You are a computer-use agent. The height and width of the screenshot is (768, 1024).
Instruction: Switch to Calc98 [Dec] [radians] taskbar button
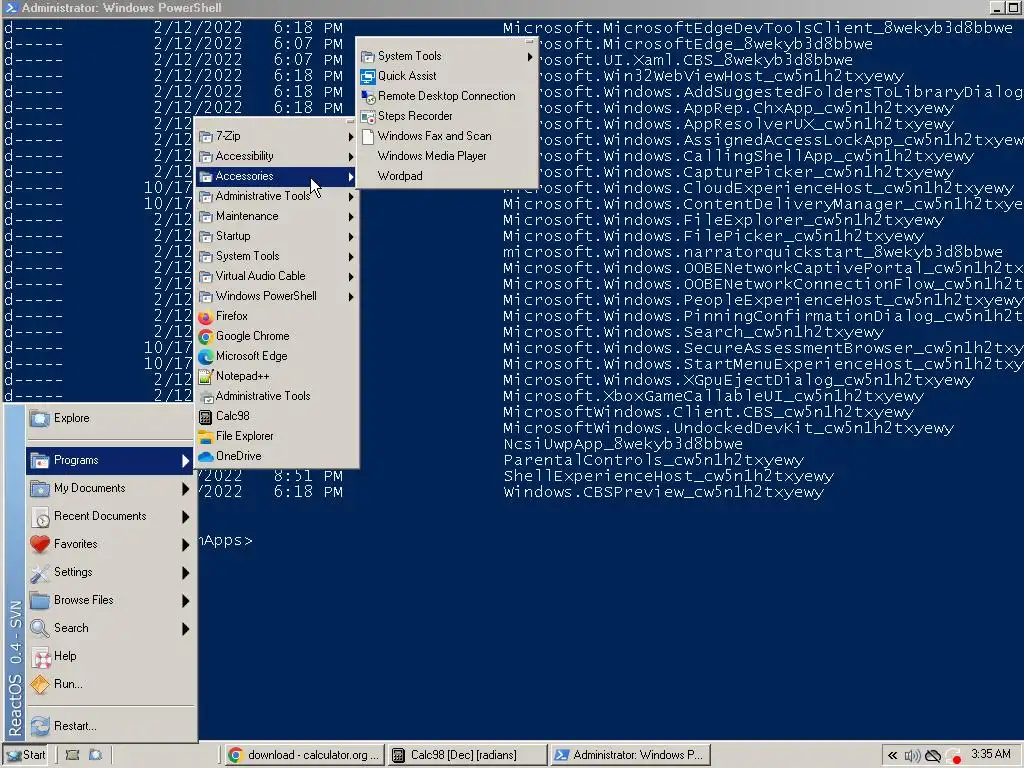467,755
